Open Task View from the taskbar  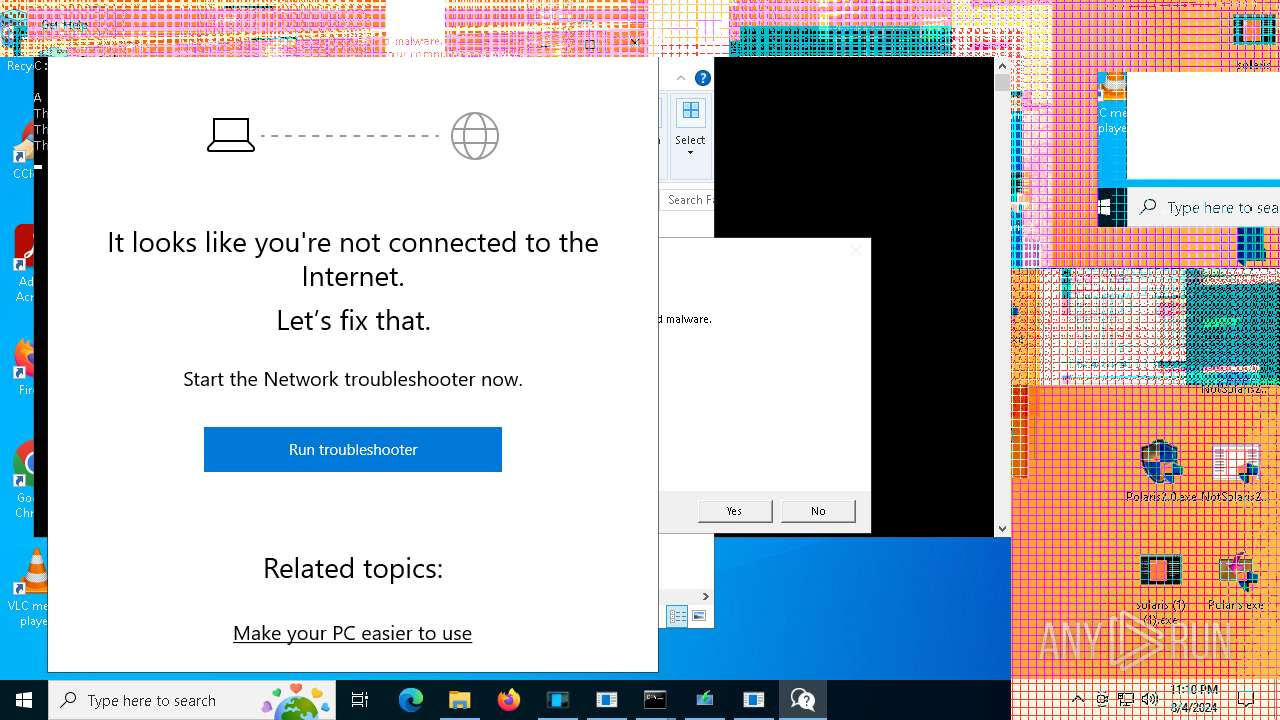(360, 700)
